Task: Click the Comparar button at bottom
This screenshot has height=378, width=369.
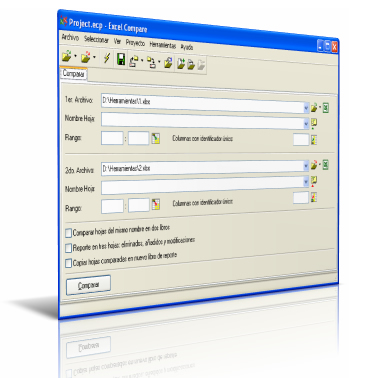Action: pyautogui.click(x=88, y=285)
